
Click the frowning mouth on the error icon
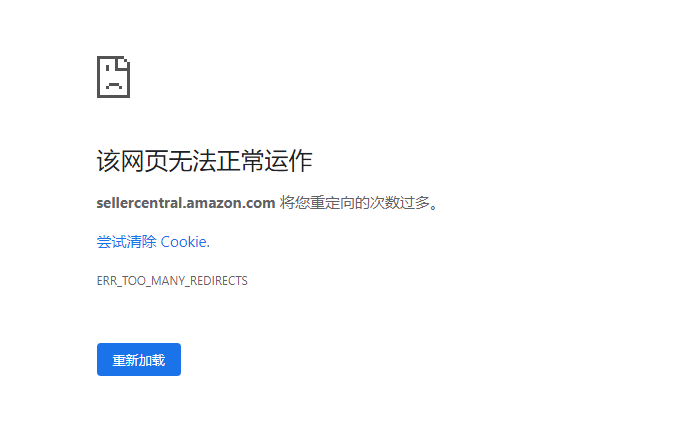114,85
